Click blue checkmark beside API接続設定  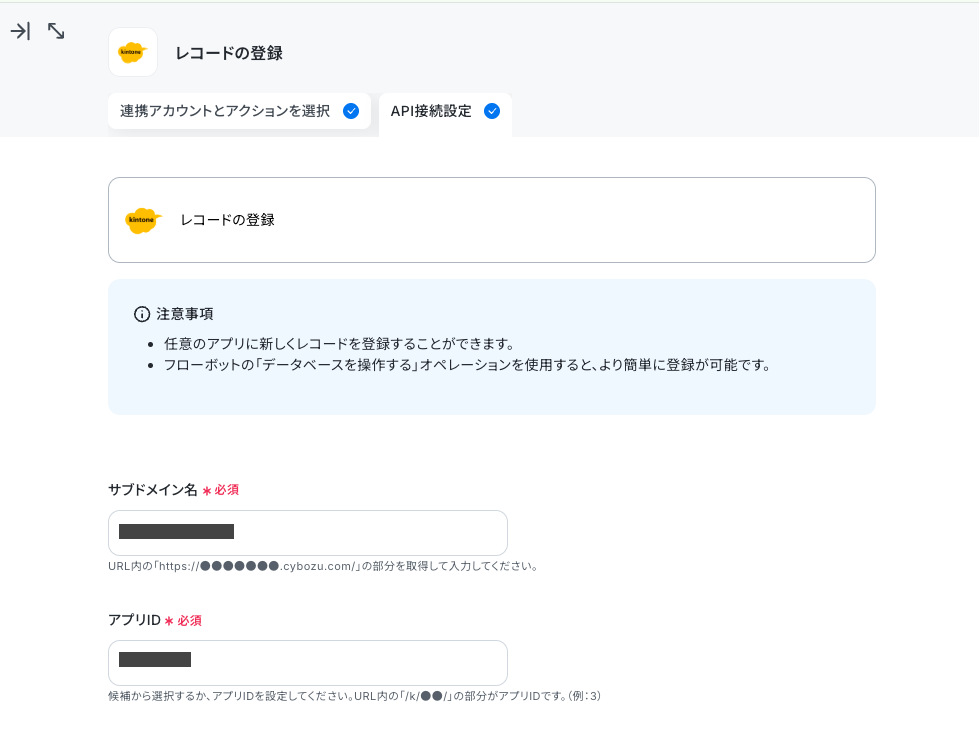pos(492,111)
